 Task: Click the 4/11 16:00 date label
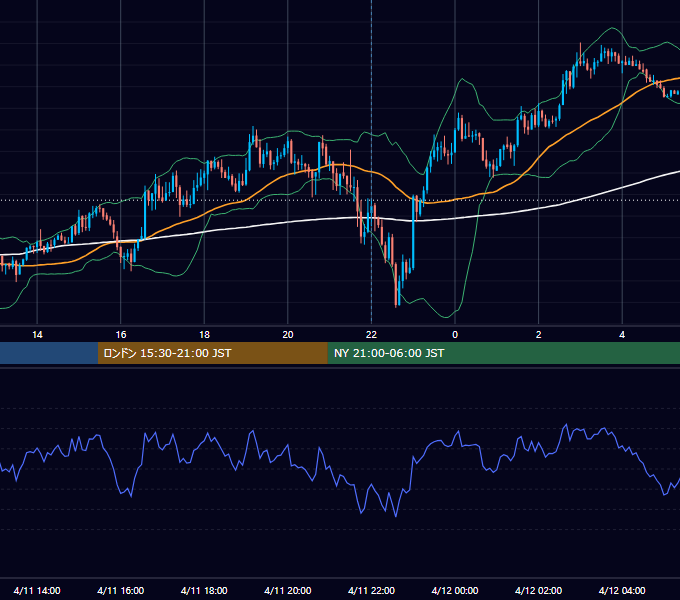(x=121, y=590)
